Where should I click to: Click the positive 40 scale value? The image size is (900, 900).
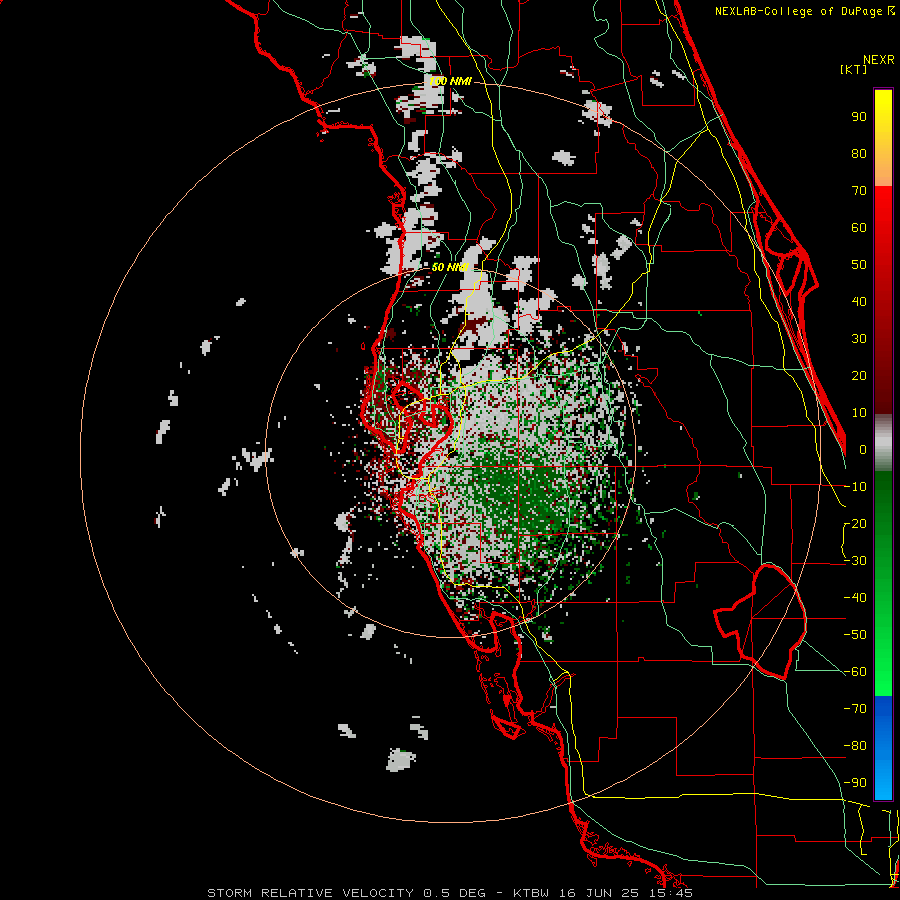pos(859,302)
